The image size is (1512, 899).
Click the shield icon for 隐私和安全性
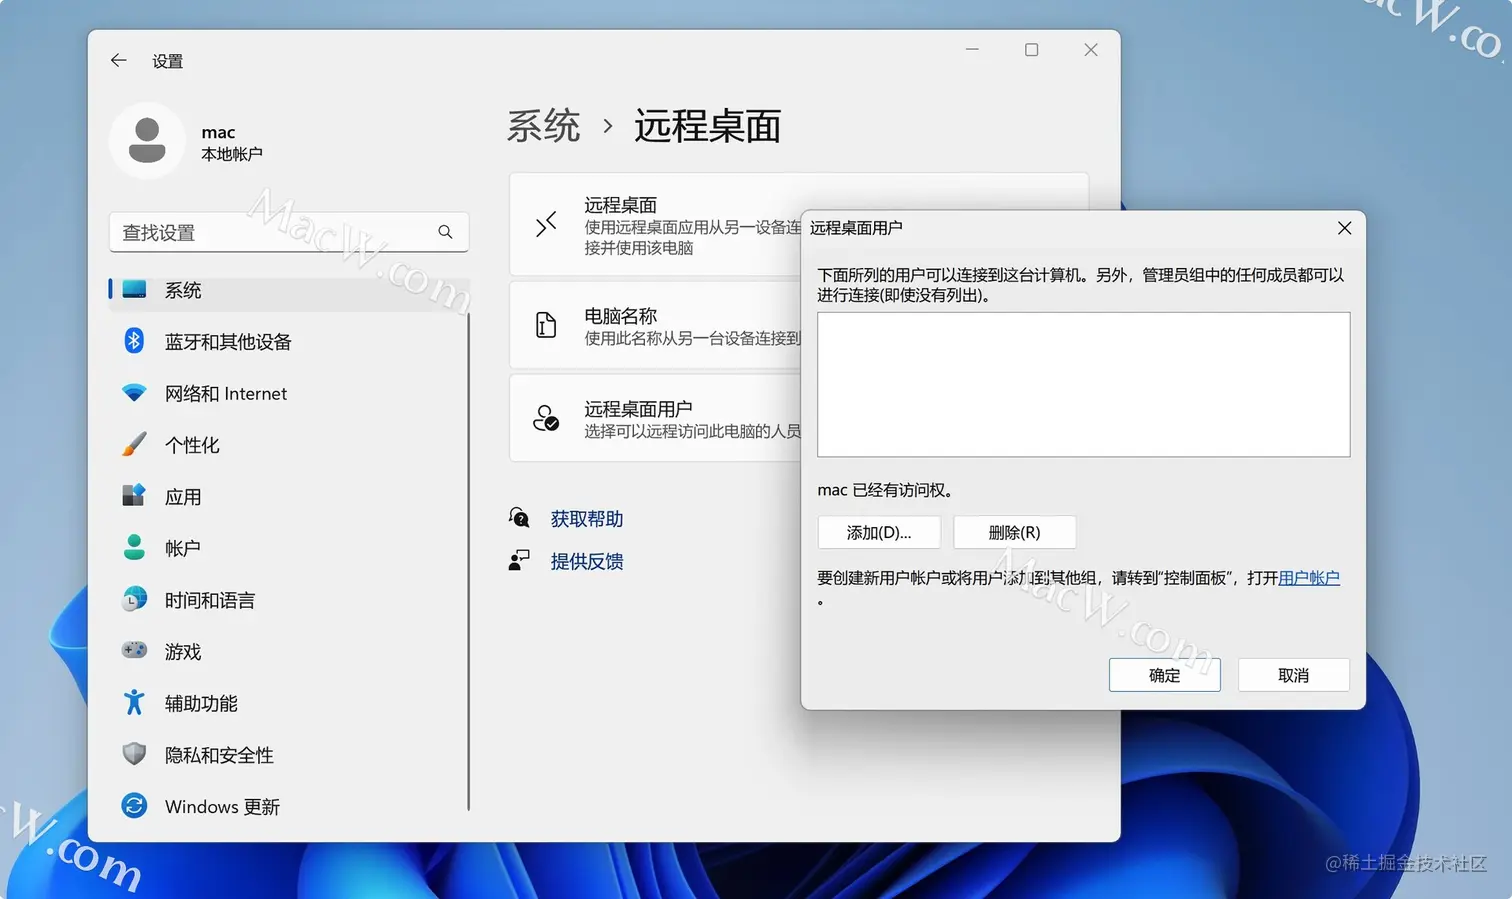click(x=134, y=754)
